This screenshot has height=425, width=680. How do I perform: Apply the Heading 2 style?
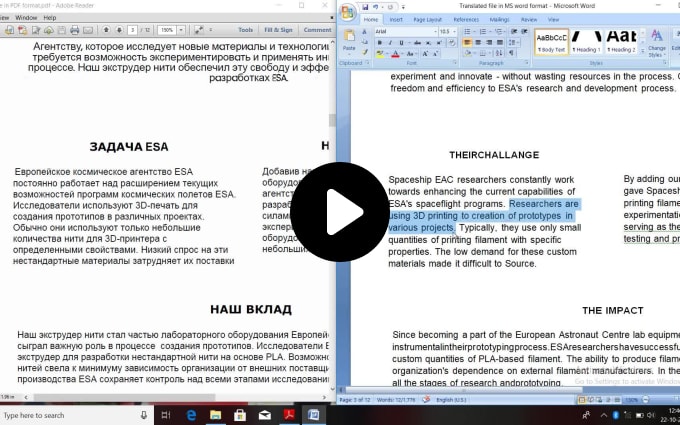pyautogui.click(x=621, y=42)
